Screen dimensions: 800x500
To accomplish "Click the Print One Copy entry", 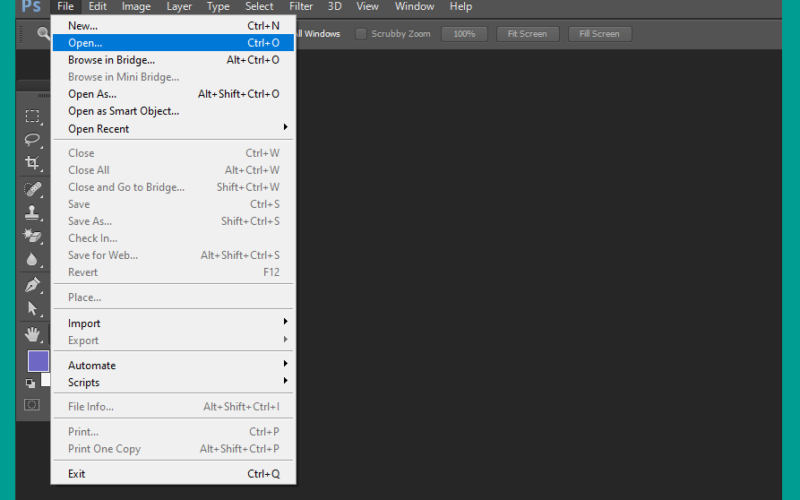I will [173, 449].
